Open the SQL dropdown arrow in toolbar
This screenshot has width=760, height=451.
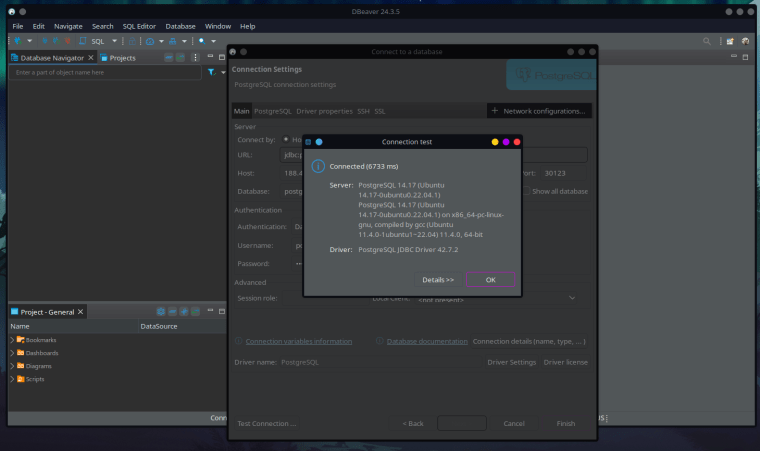(115, 41)
